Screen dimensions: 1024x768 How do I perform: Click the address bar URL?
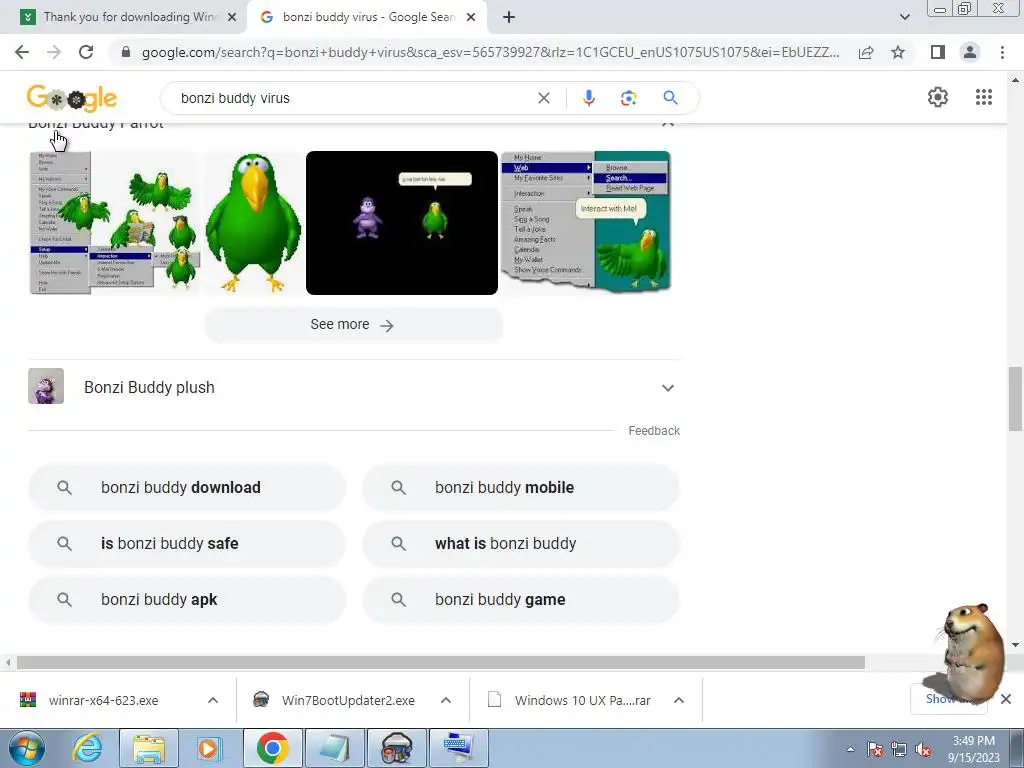[x=490, y=52]
